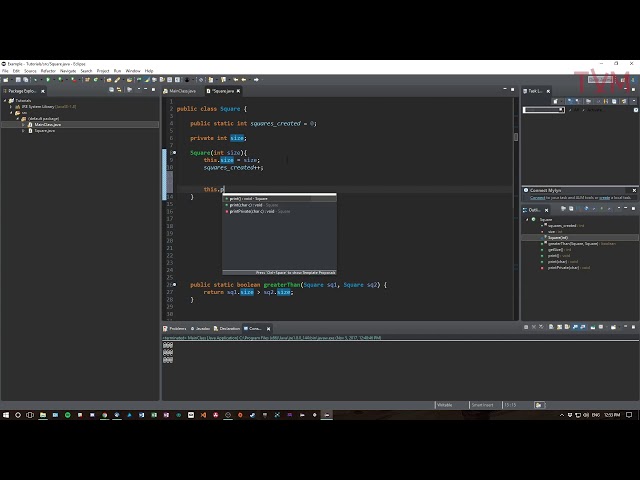This screenshot has width=640, height=480.
Task: Click the New Java Class icon
Action: (x=96, y=80)
